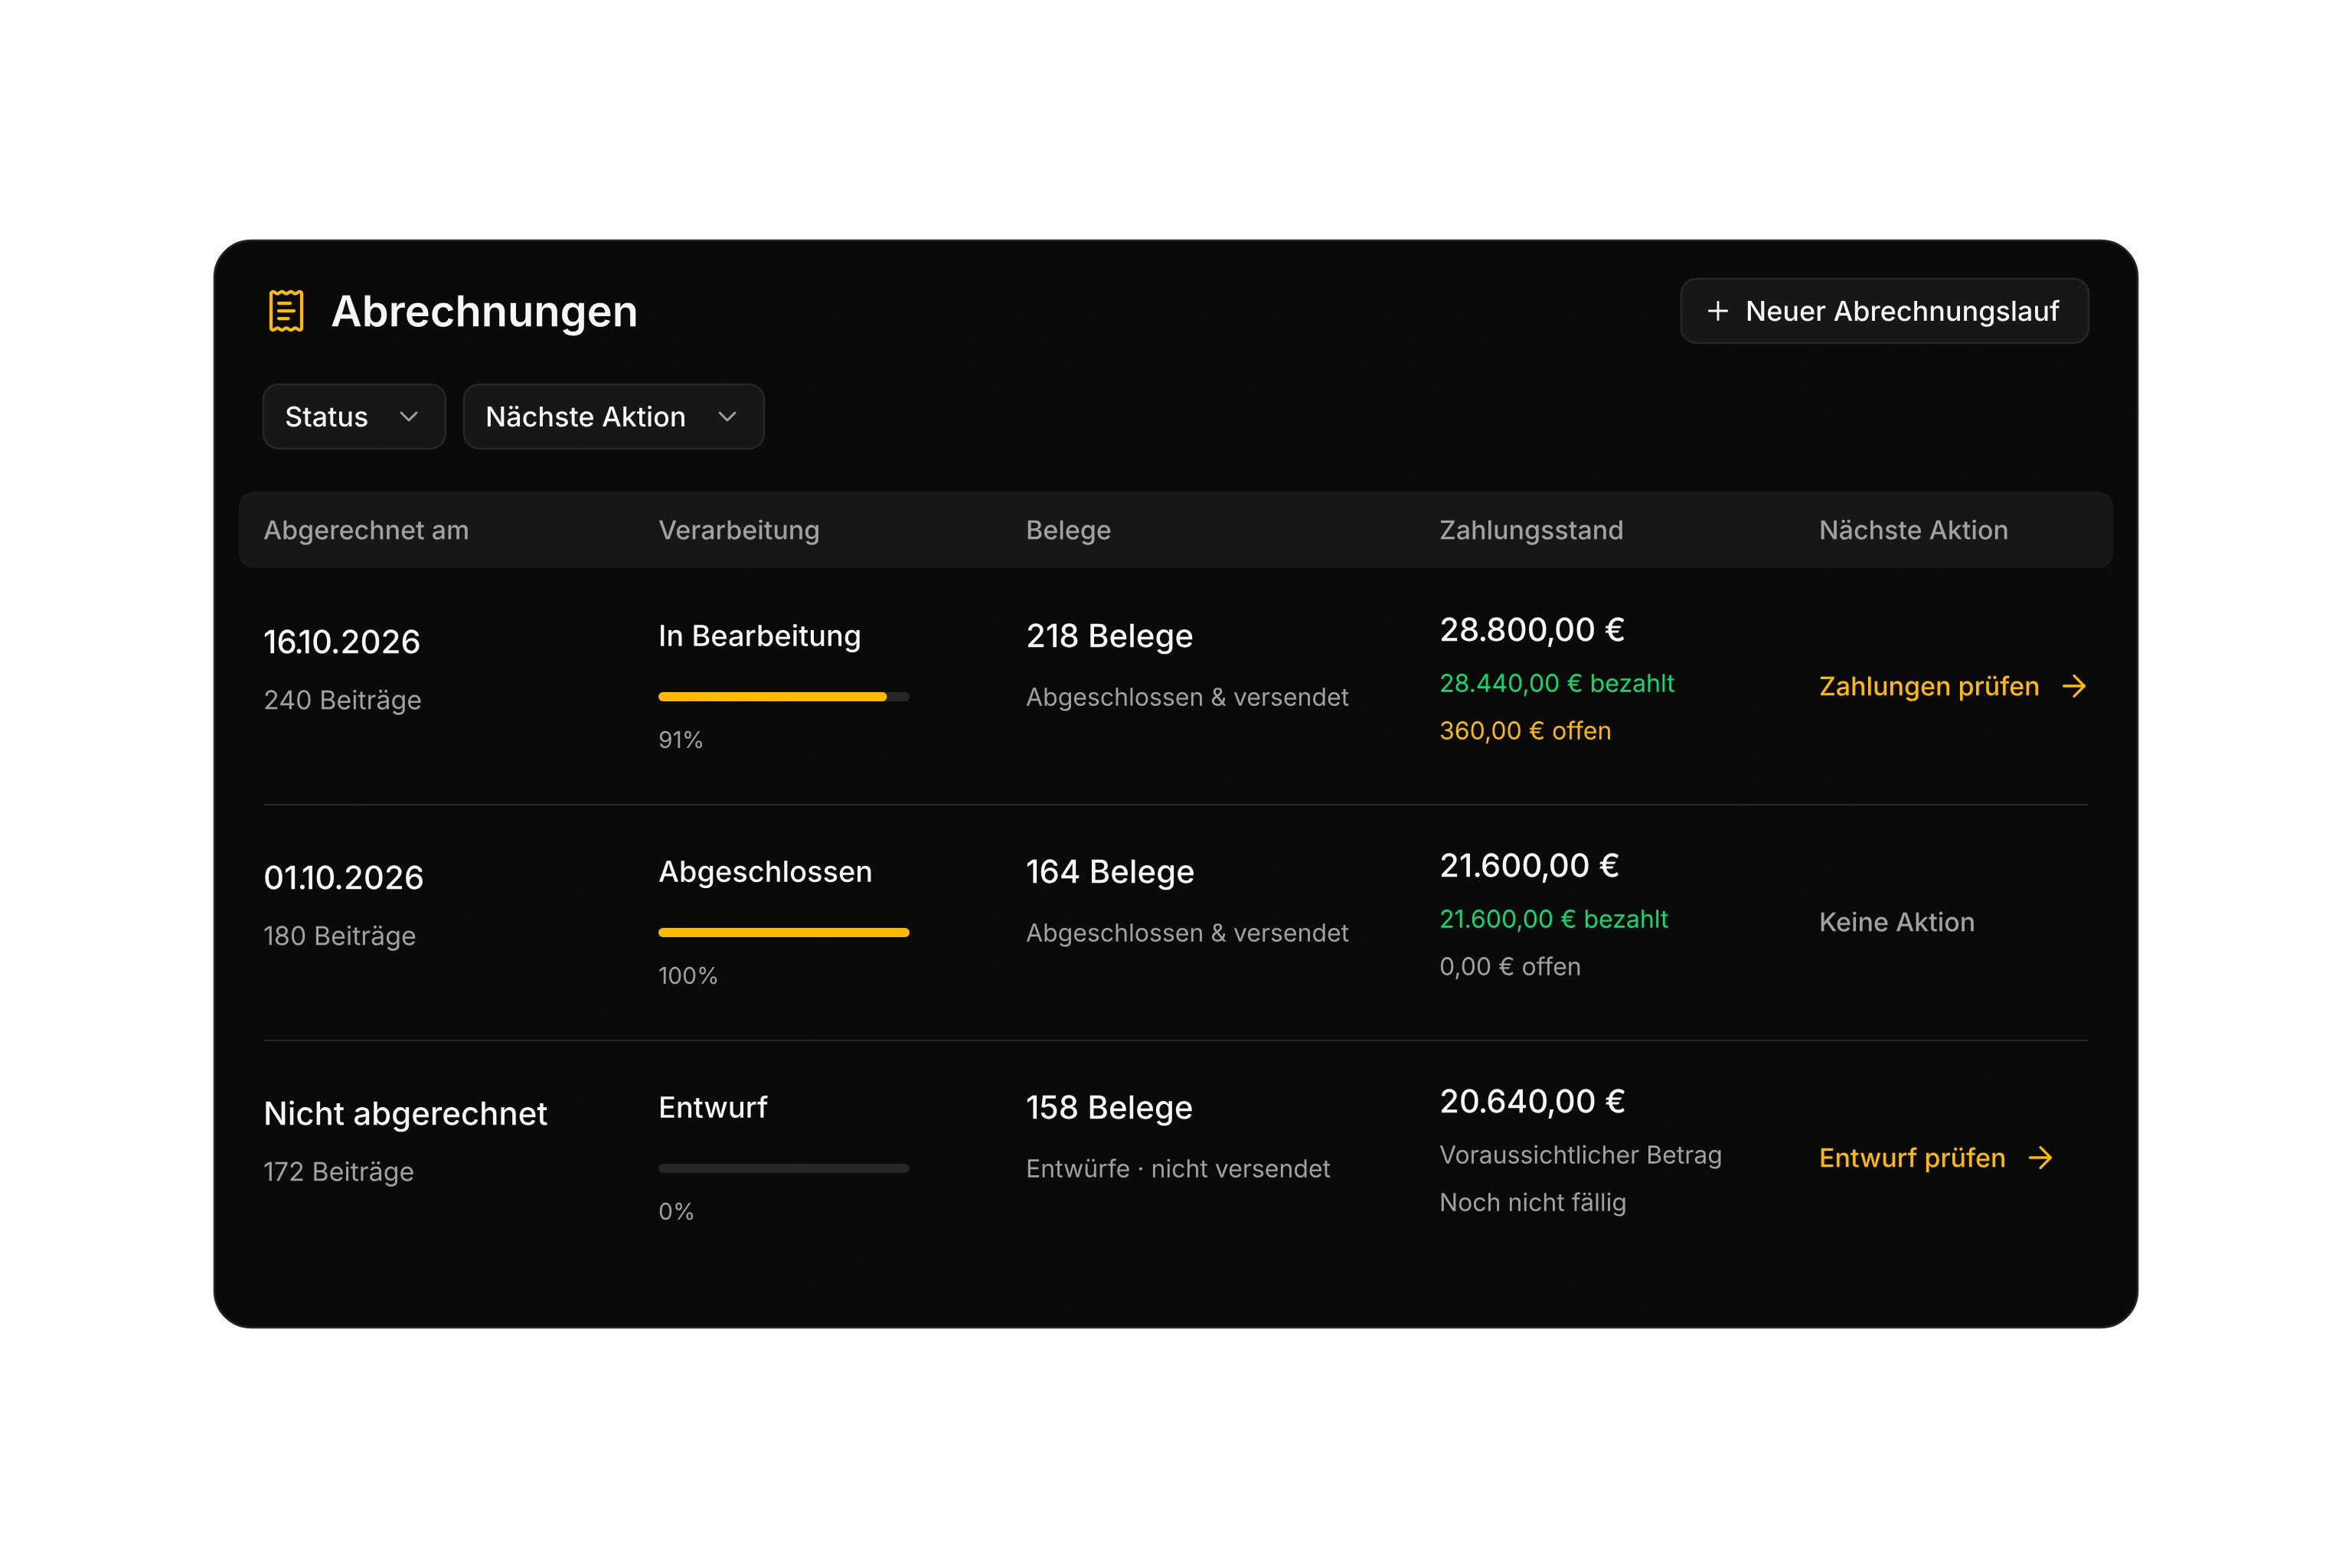This screenshot has width=2352, height=1568.
Task: Click the In Bearbeitung status
Action: [759, 636]
